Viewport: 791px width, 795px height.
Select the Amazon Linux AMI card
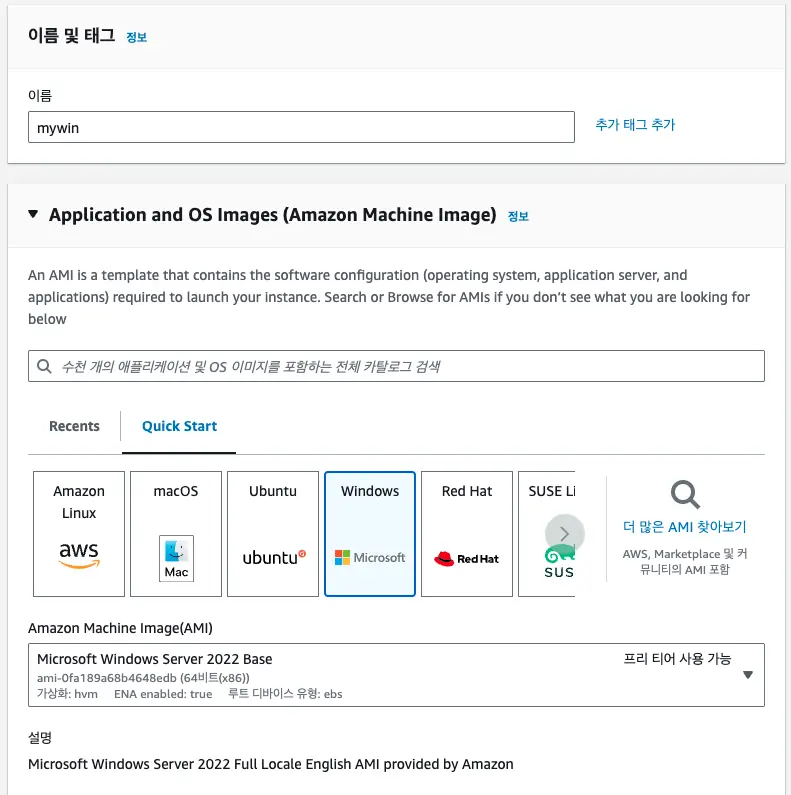79,534
